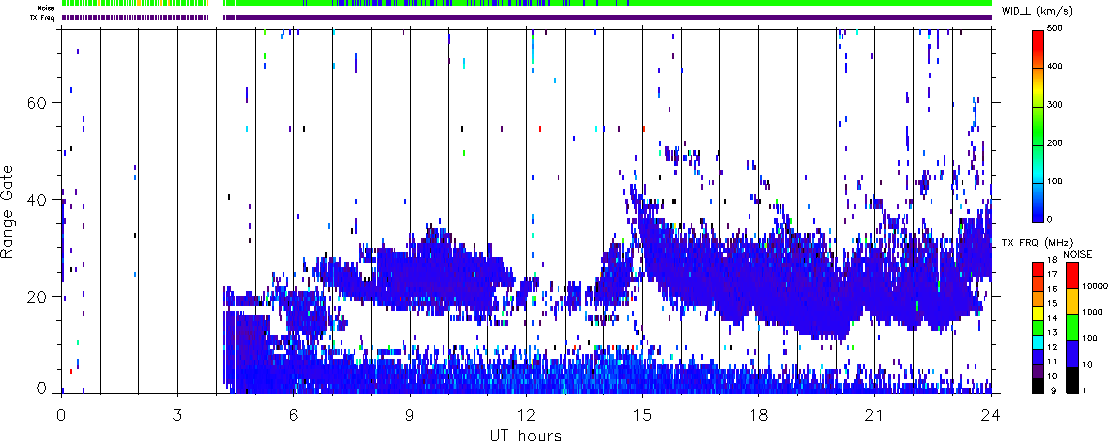Image resolution: width=1108 pixels, height=441 pixels.
Task: Click the "0" tick on the UT hours axis
Action: point(61,415)
